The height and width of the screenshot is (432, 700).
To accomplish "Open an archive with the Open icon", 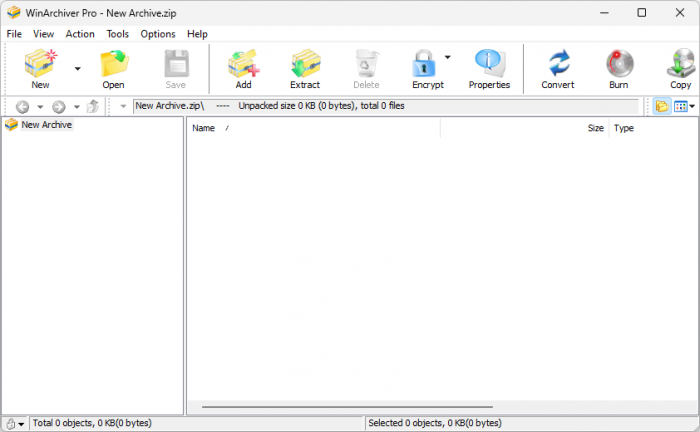I will tap(113, 66).
